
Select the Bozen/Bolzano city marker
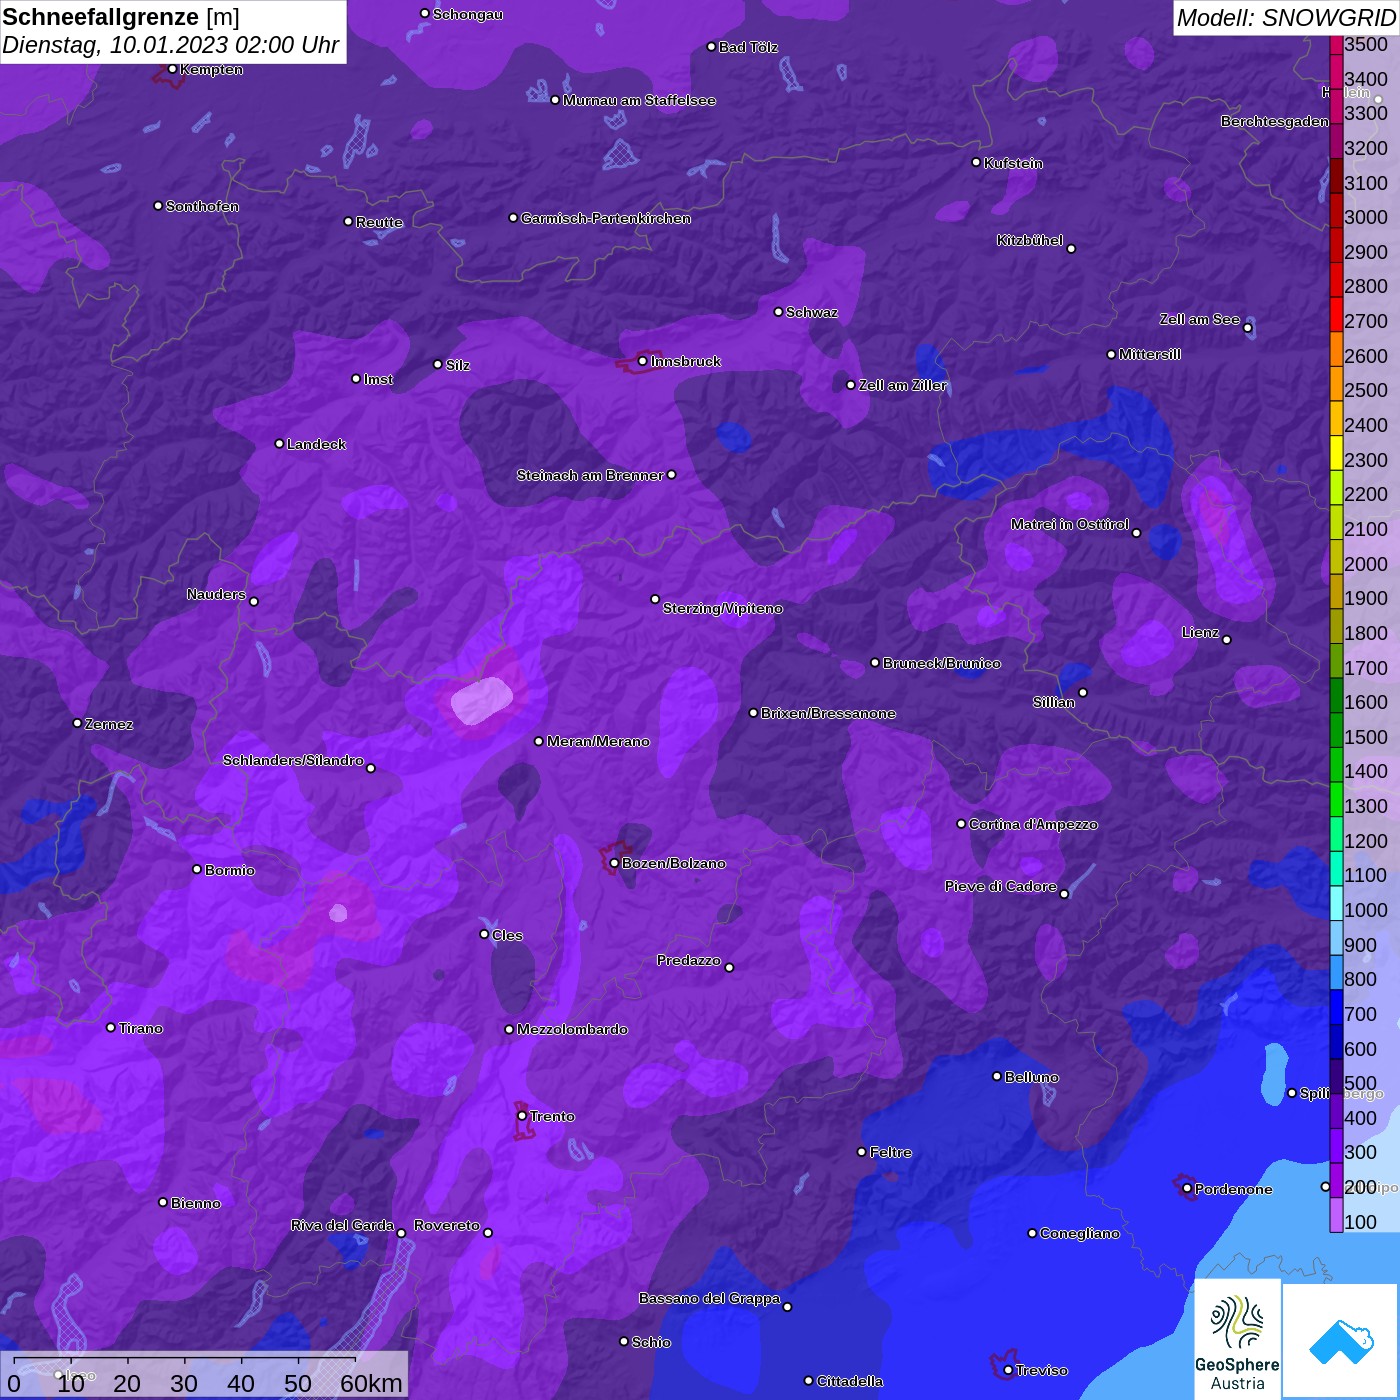click(x=614, y=863)
